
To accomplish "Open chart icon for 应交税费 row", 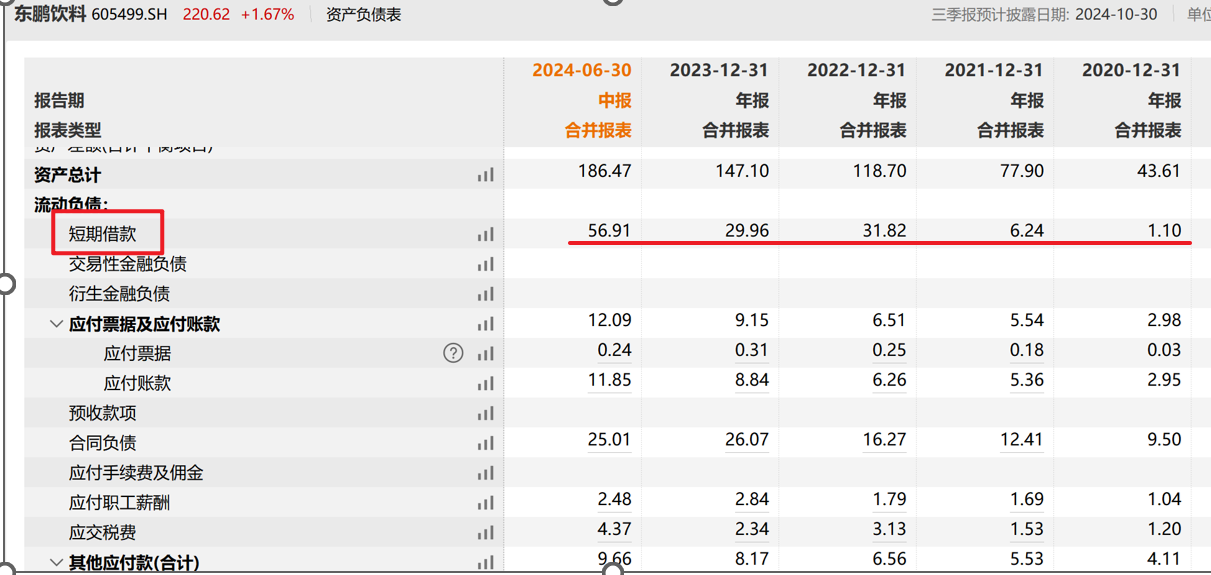I will pos(485,533).
